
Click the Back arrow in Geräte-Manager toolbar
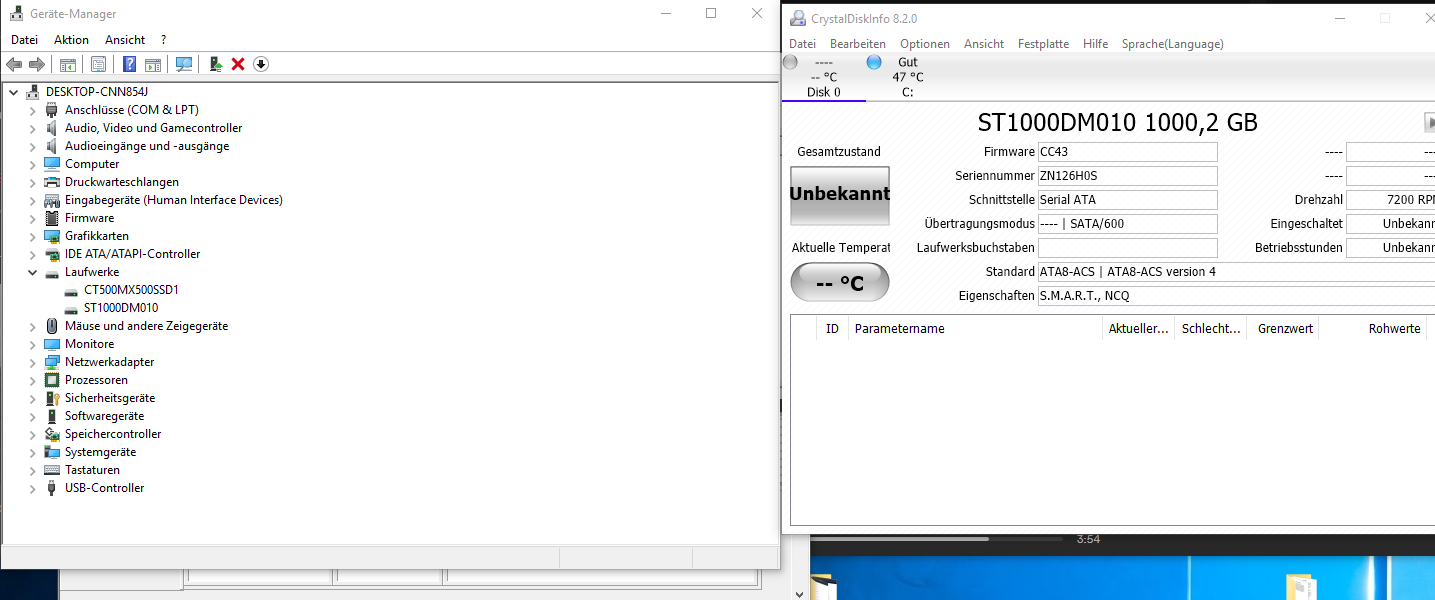(x=14, y=64)
